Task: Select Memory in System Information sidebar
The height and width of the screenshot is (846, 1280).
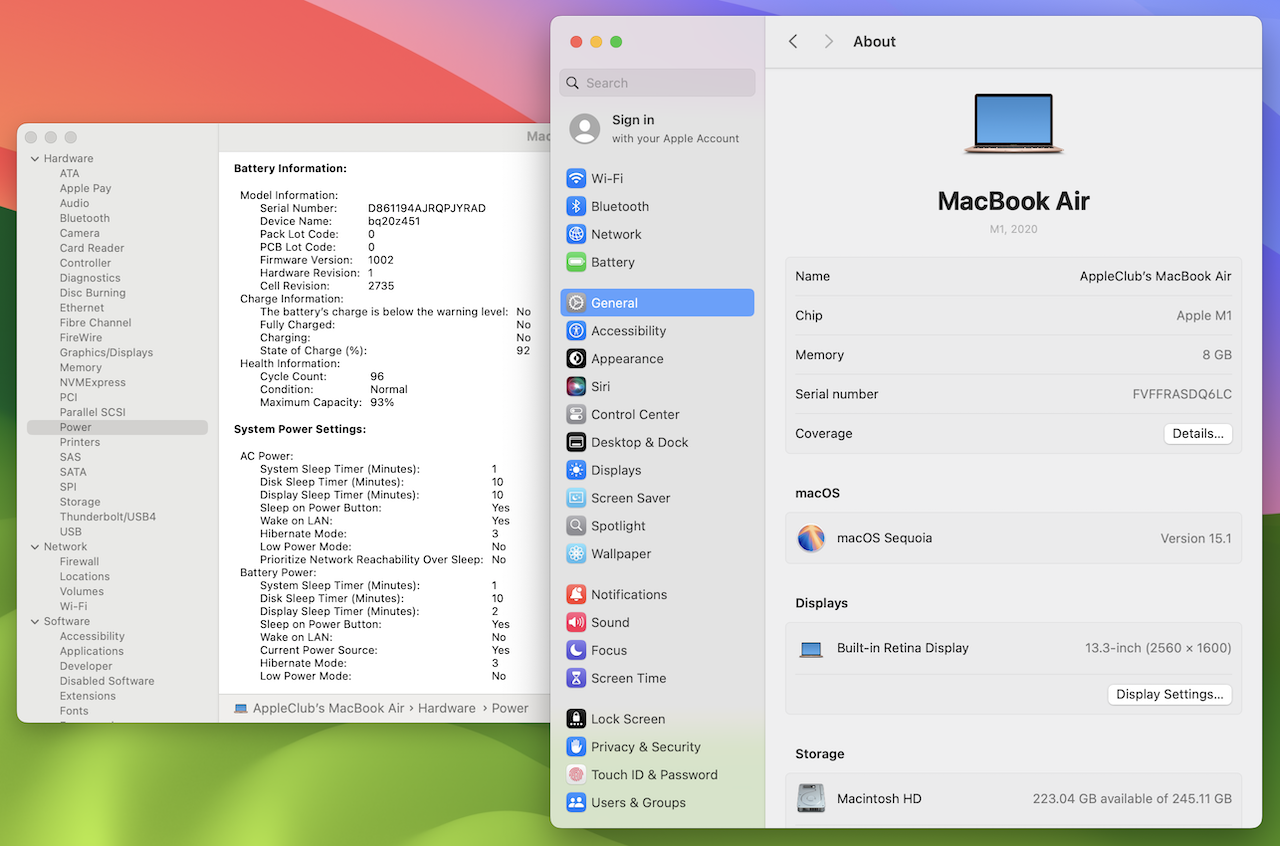Action: click(81, 368)
